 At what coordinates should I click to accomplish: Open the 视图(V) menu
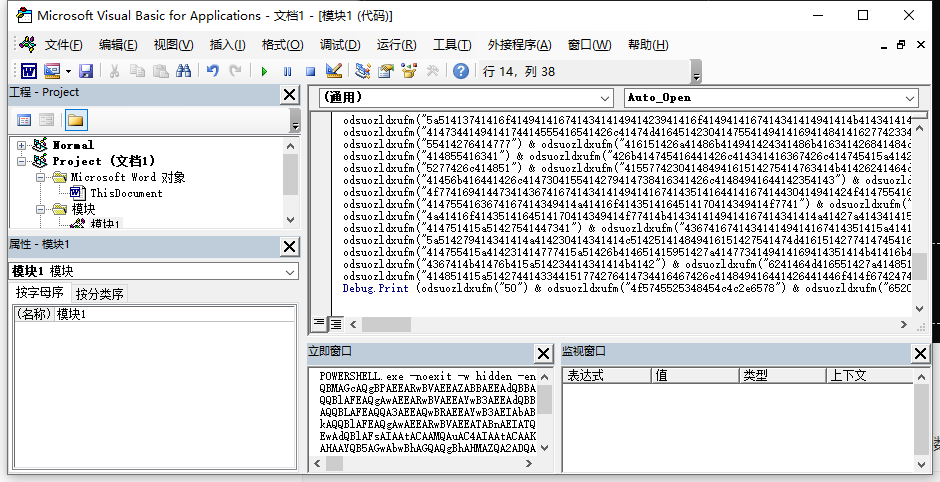point(173,45)
